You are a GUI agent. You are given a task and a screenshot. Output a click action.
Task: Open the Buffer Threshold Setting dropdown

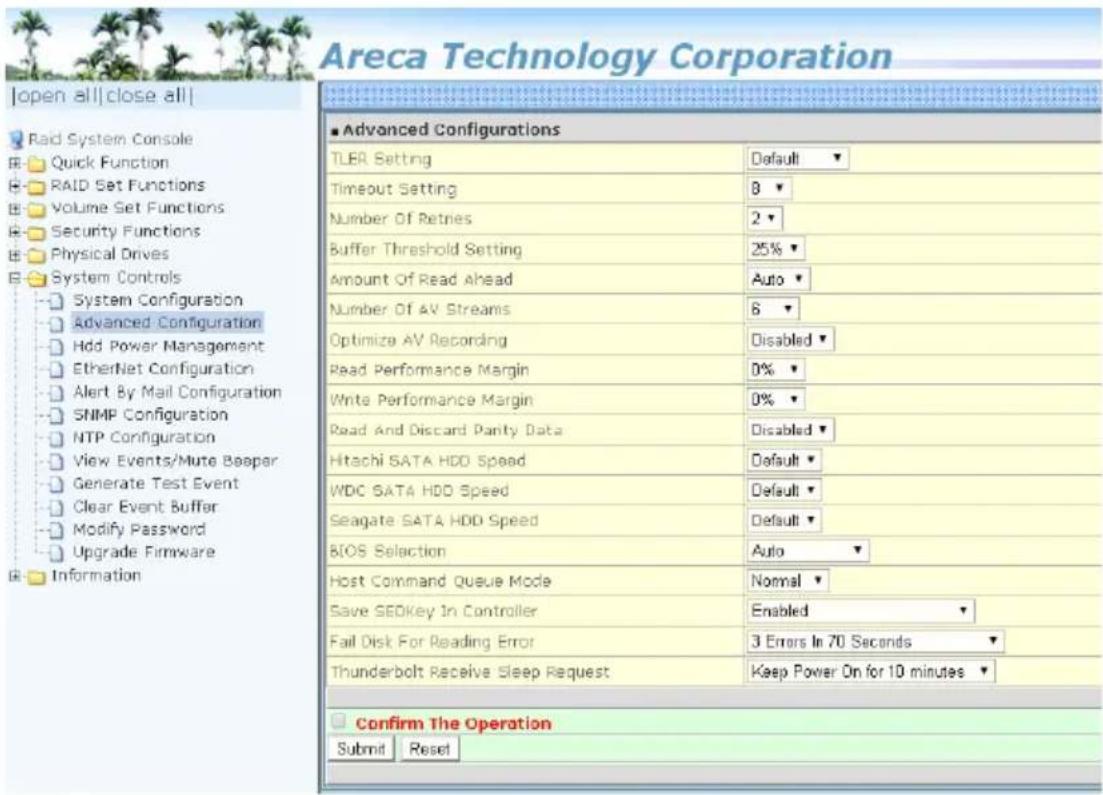775,248
